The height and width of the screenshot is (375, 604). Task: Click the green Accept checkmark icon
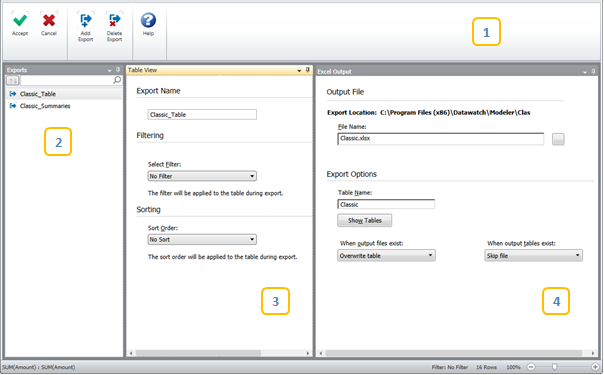click(x=20, y=20)
